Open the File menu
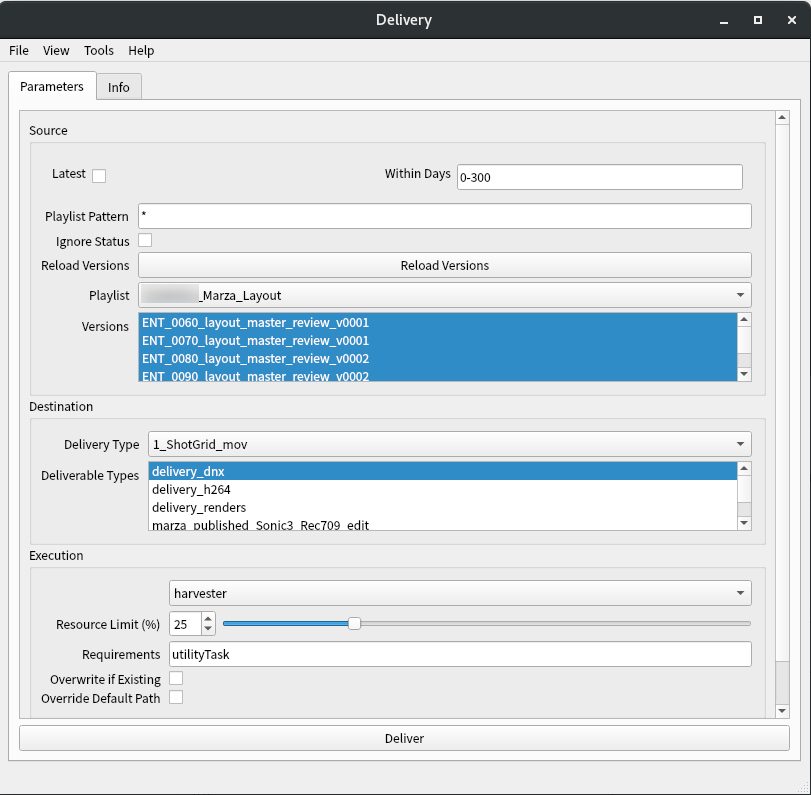The width and height of the screenshot is (811, 795). click(x=19, y=50)
